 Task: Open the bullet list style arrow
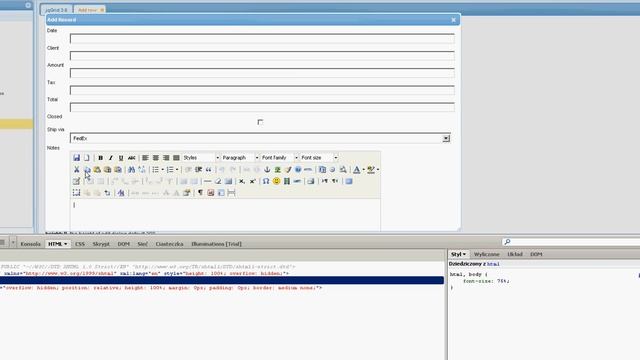pyautogui.click(x=162, y=169)
